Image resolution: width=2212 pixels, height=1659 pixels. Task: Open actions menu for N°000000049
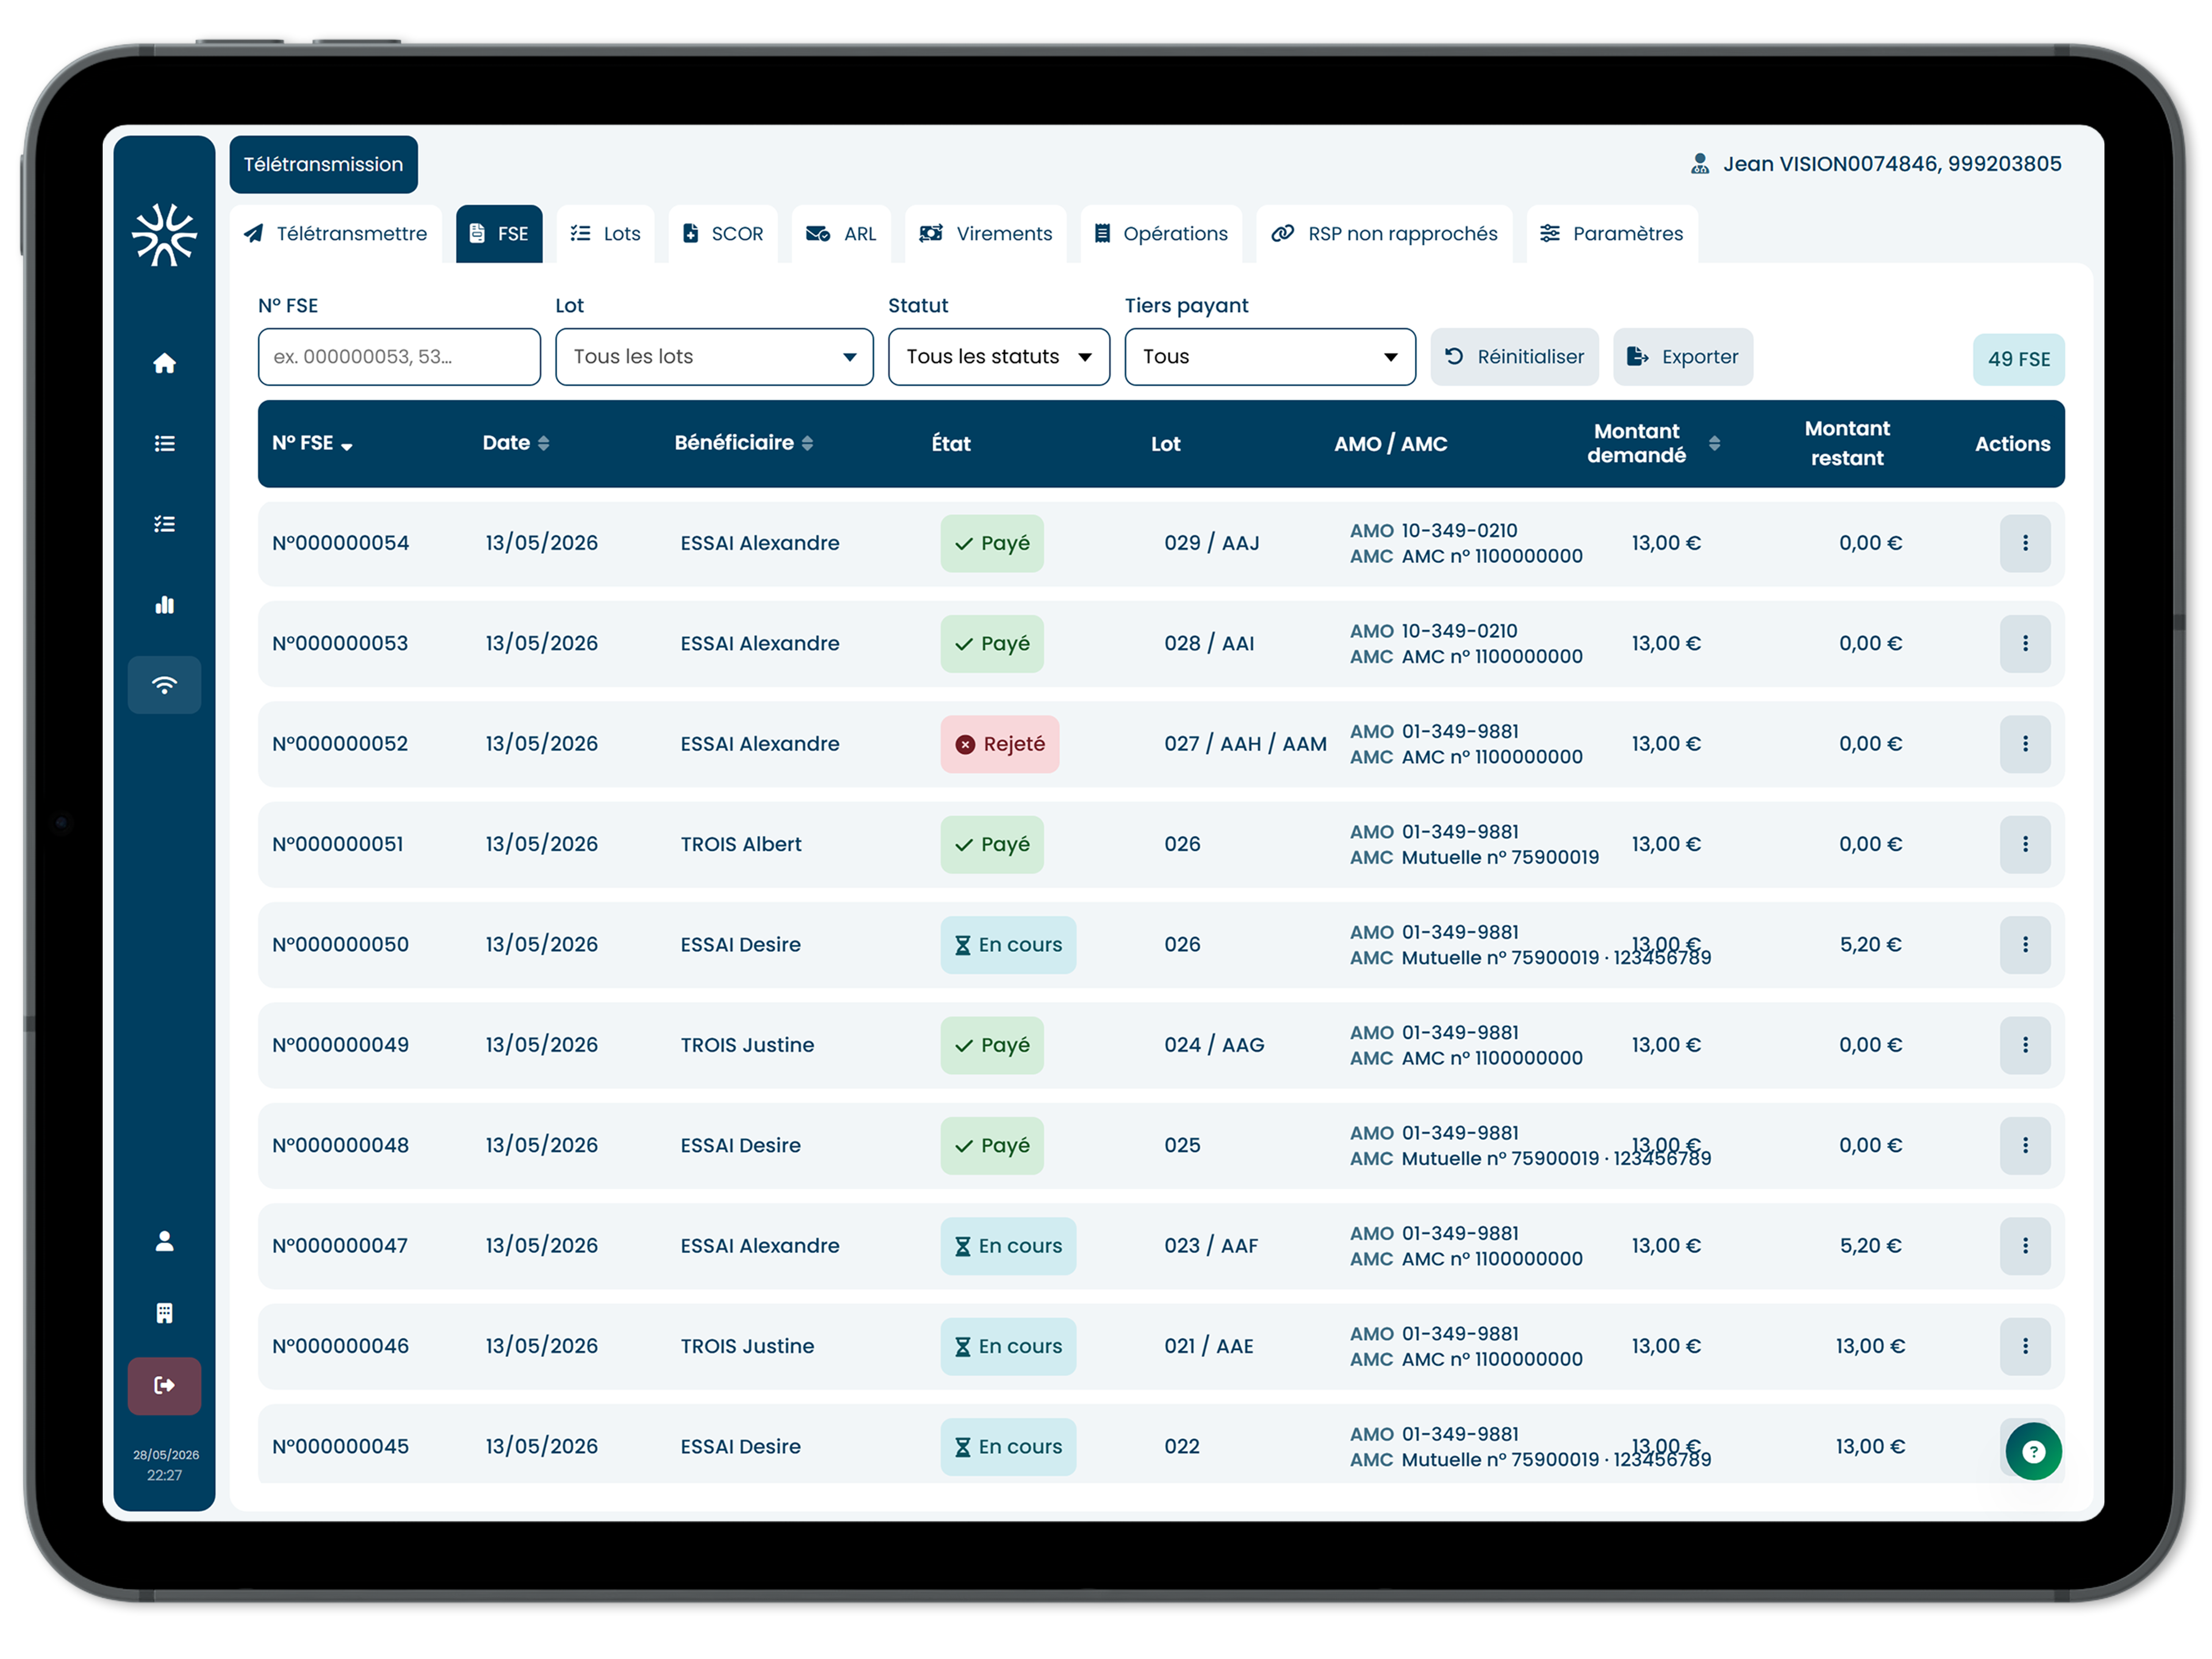2025,1045
